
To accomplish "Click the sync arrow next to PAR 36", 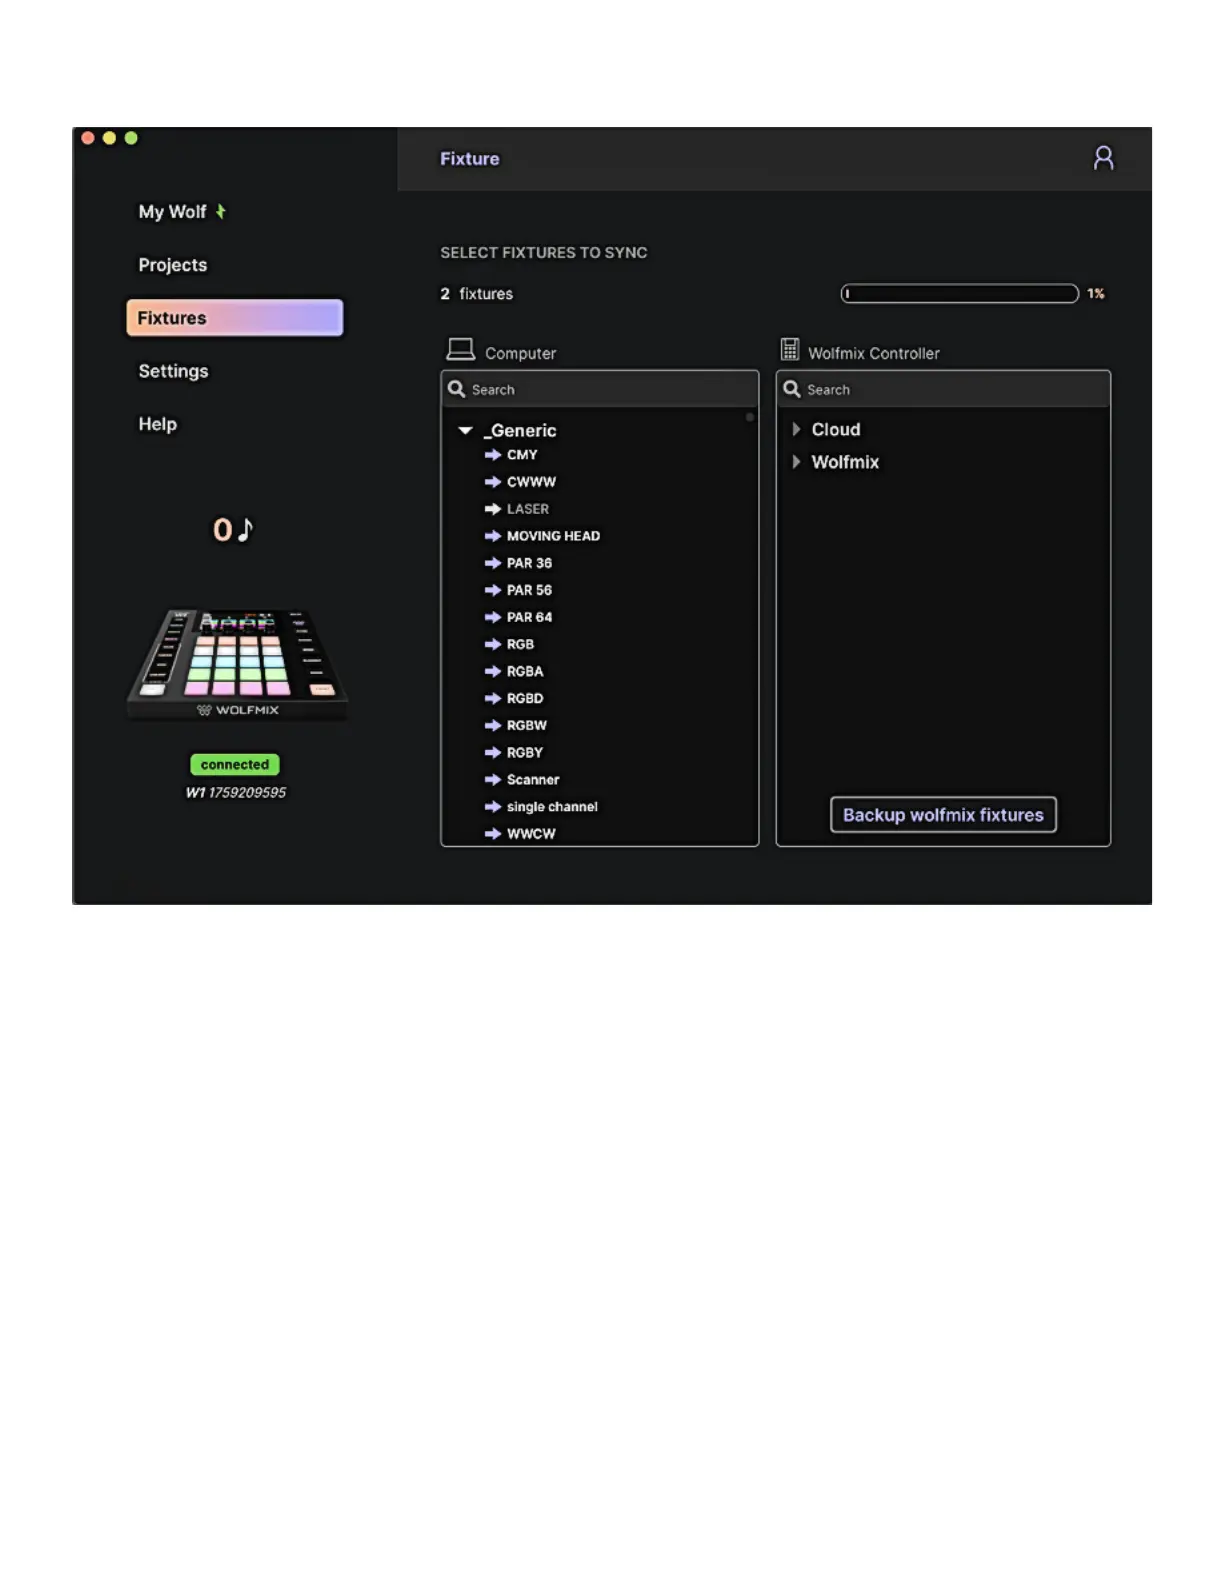I will pos(492,563).
